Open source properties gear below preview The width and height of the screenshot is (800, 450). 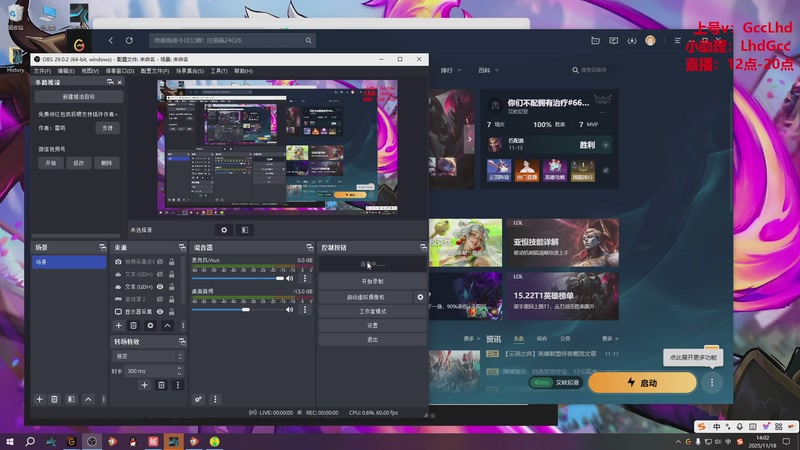click(x=224, y=230)
